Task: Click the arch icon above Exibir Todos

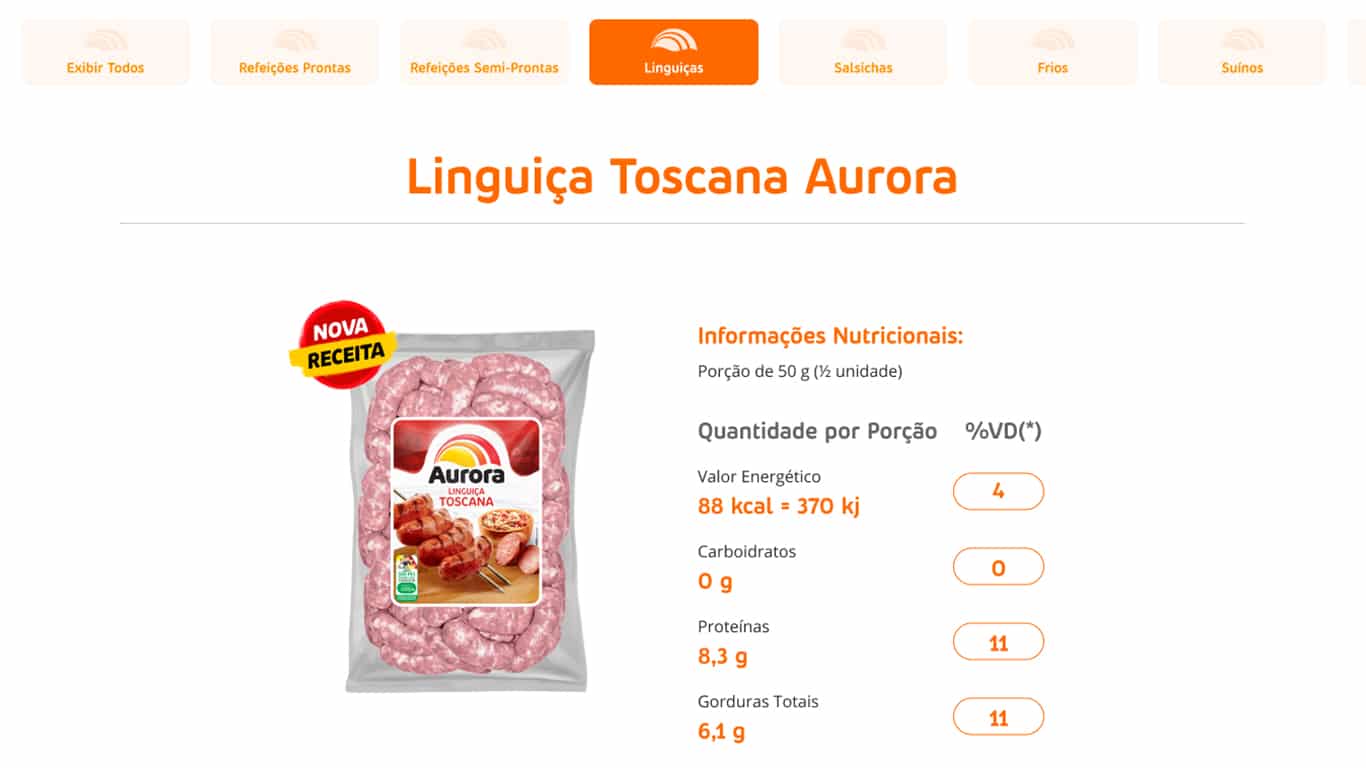Action: [105, 40]
